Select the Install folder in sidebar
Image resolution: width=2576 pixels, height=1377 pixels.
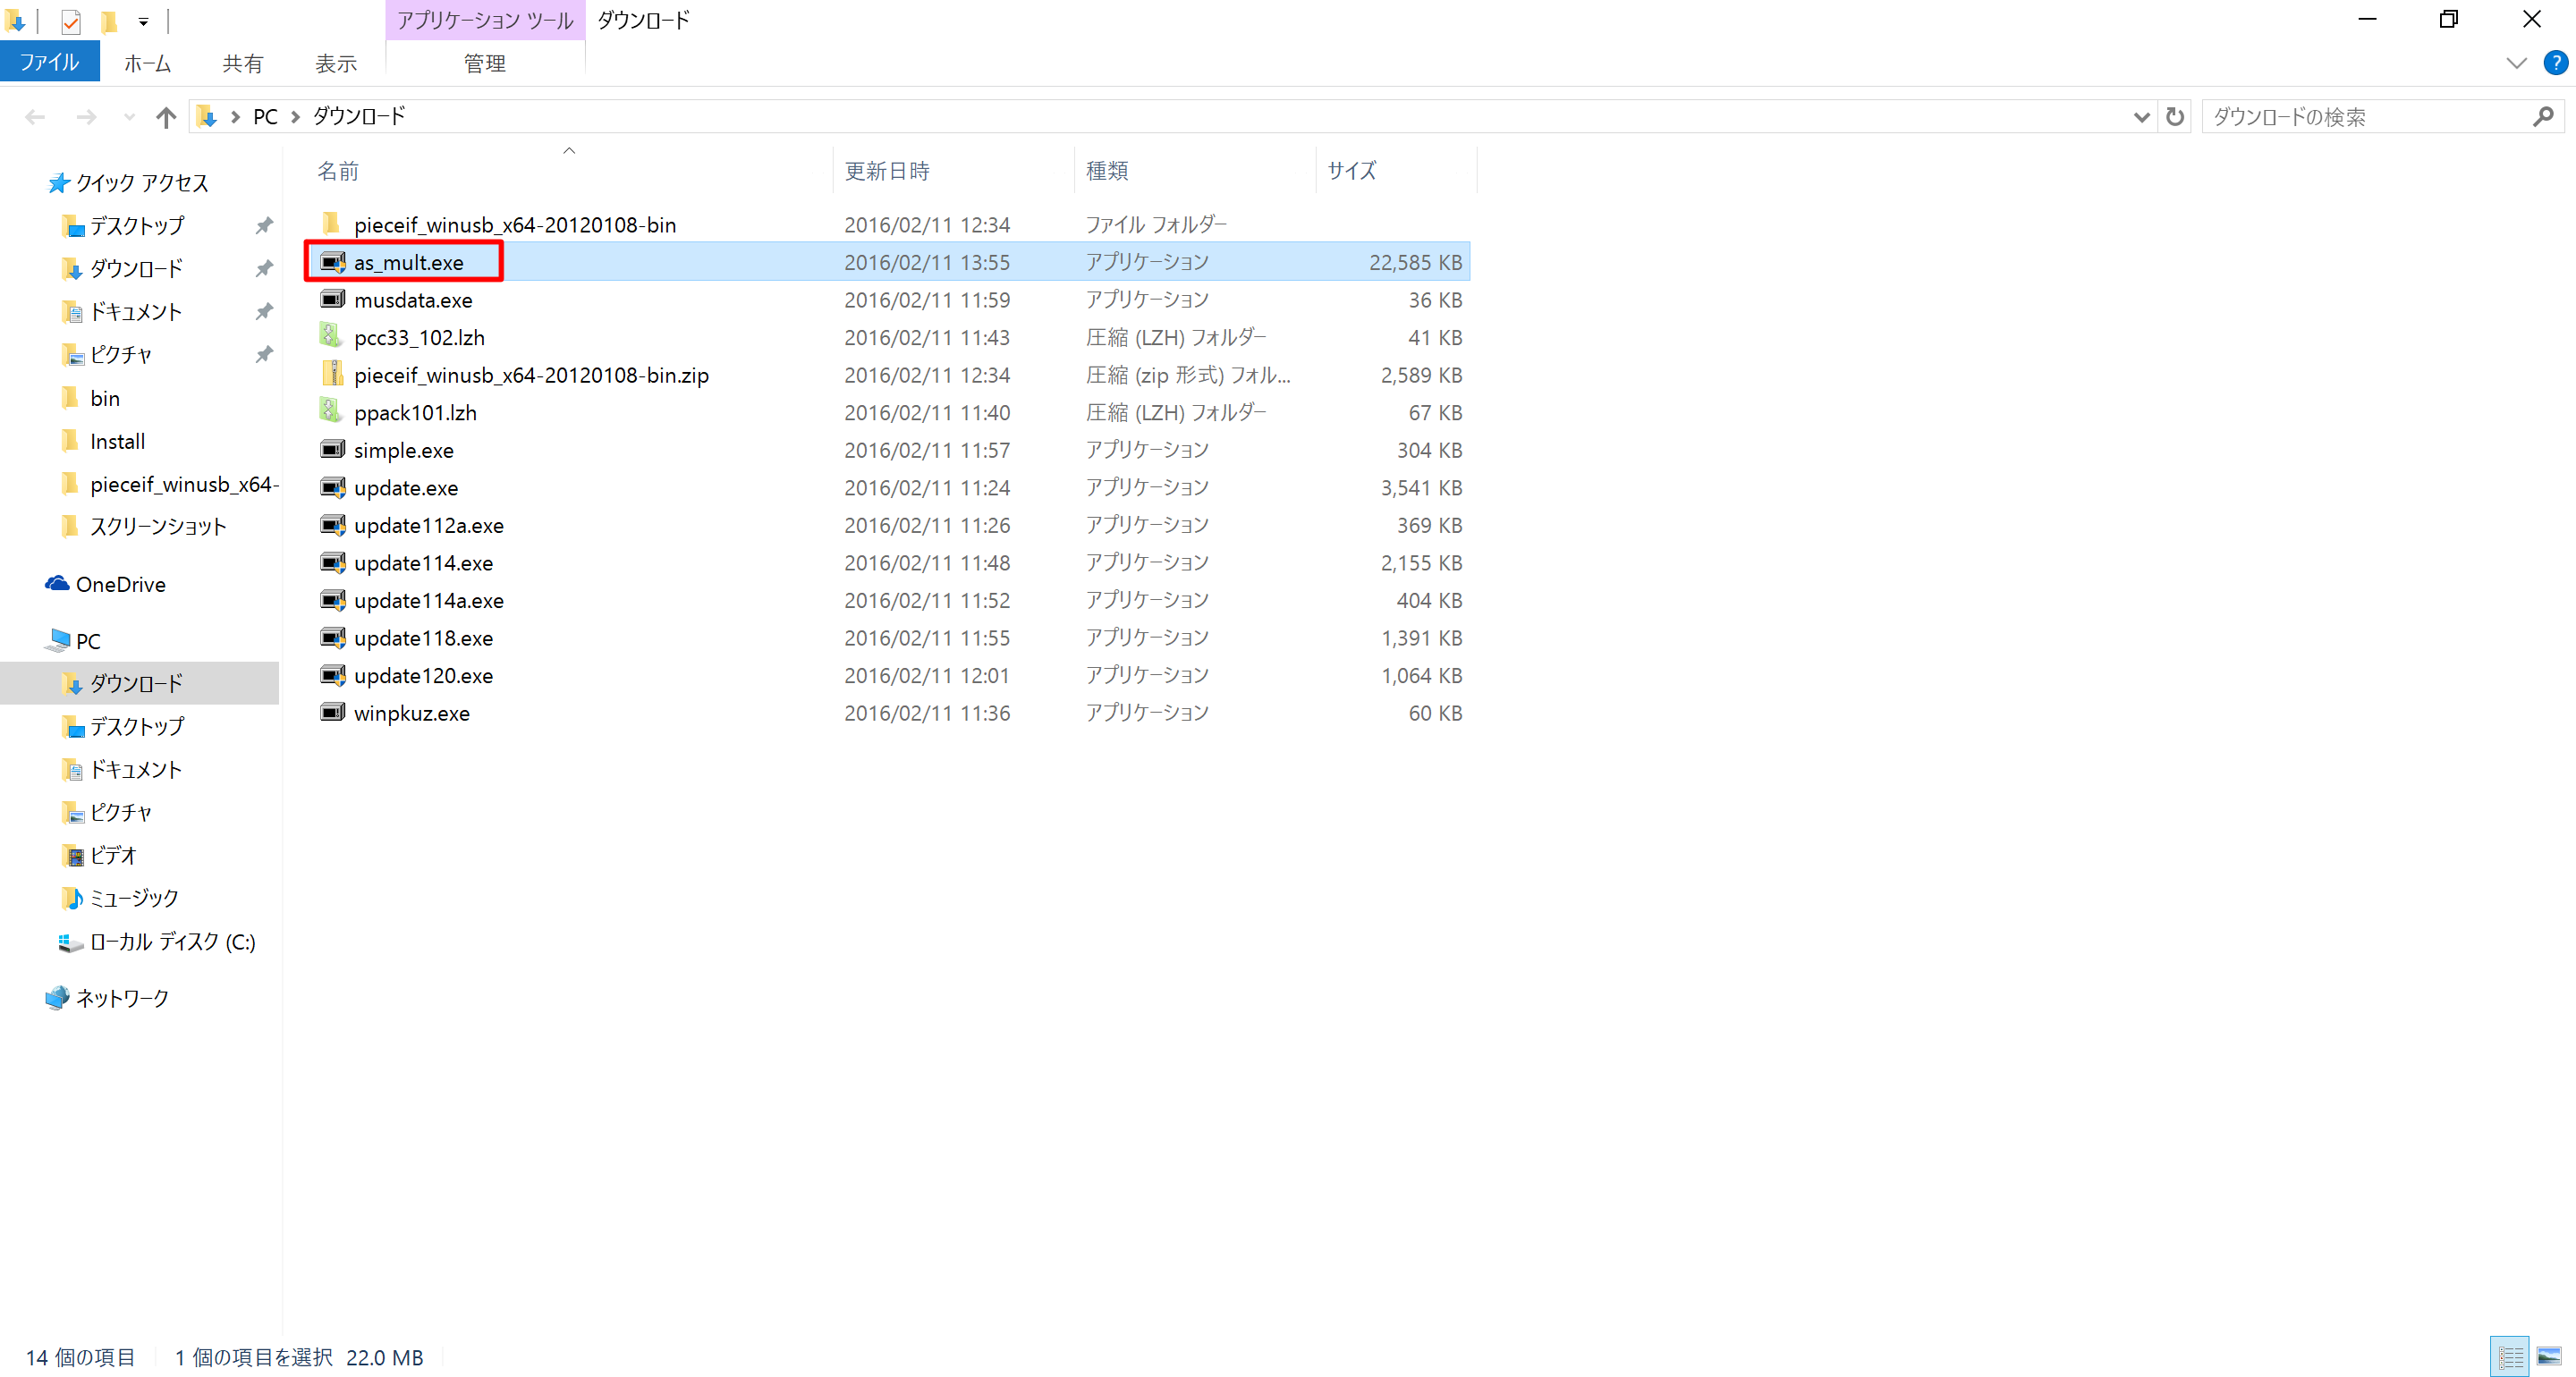click(x=117, y=441)
